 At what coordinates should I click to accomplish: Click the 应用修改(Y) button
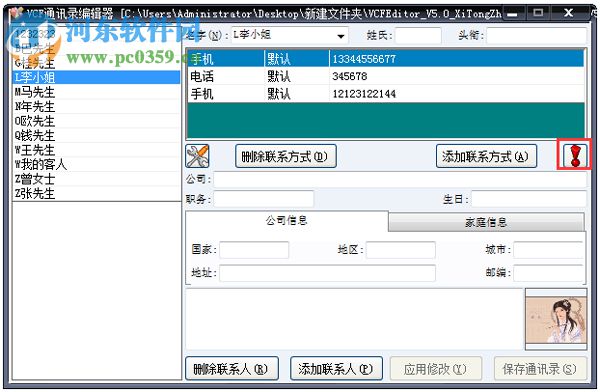[x=436, y=369]
